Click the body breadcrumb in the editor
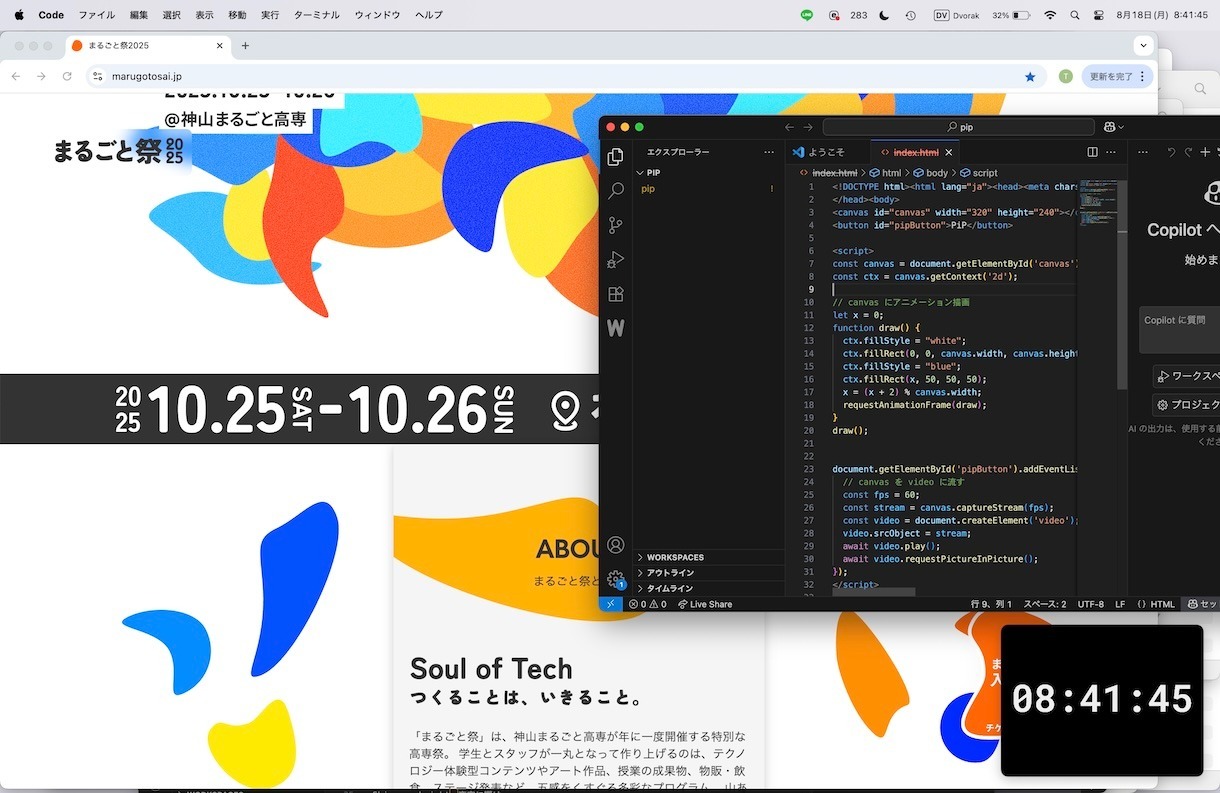This screenshot has width=1220, height=793. [929, 173]
